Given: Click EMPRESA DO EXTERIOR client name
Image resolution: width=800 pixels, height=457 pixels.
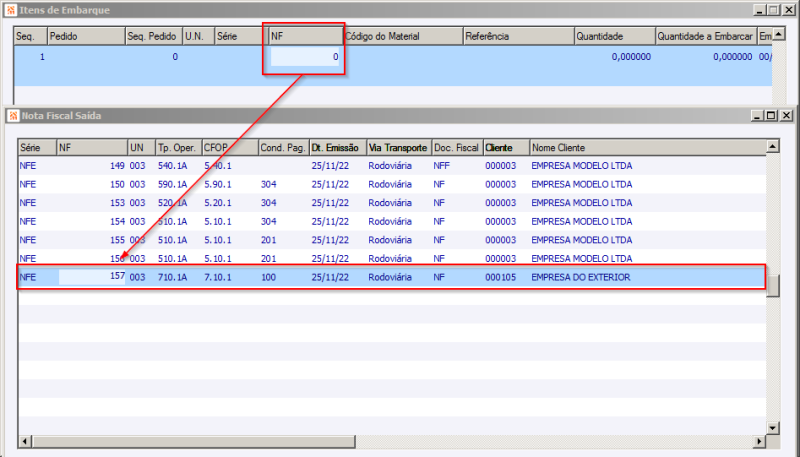Looking at the screenshot, I should coord(581,277).
